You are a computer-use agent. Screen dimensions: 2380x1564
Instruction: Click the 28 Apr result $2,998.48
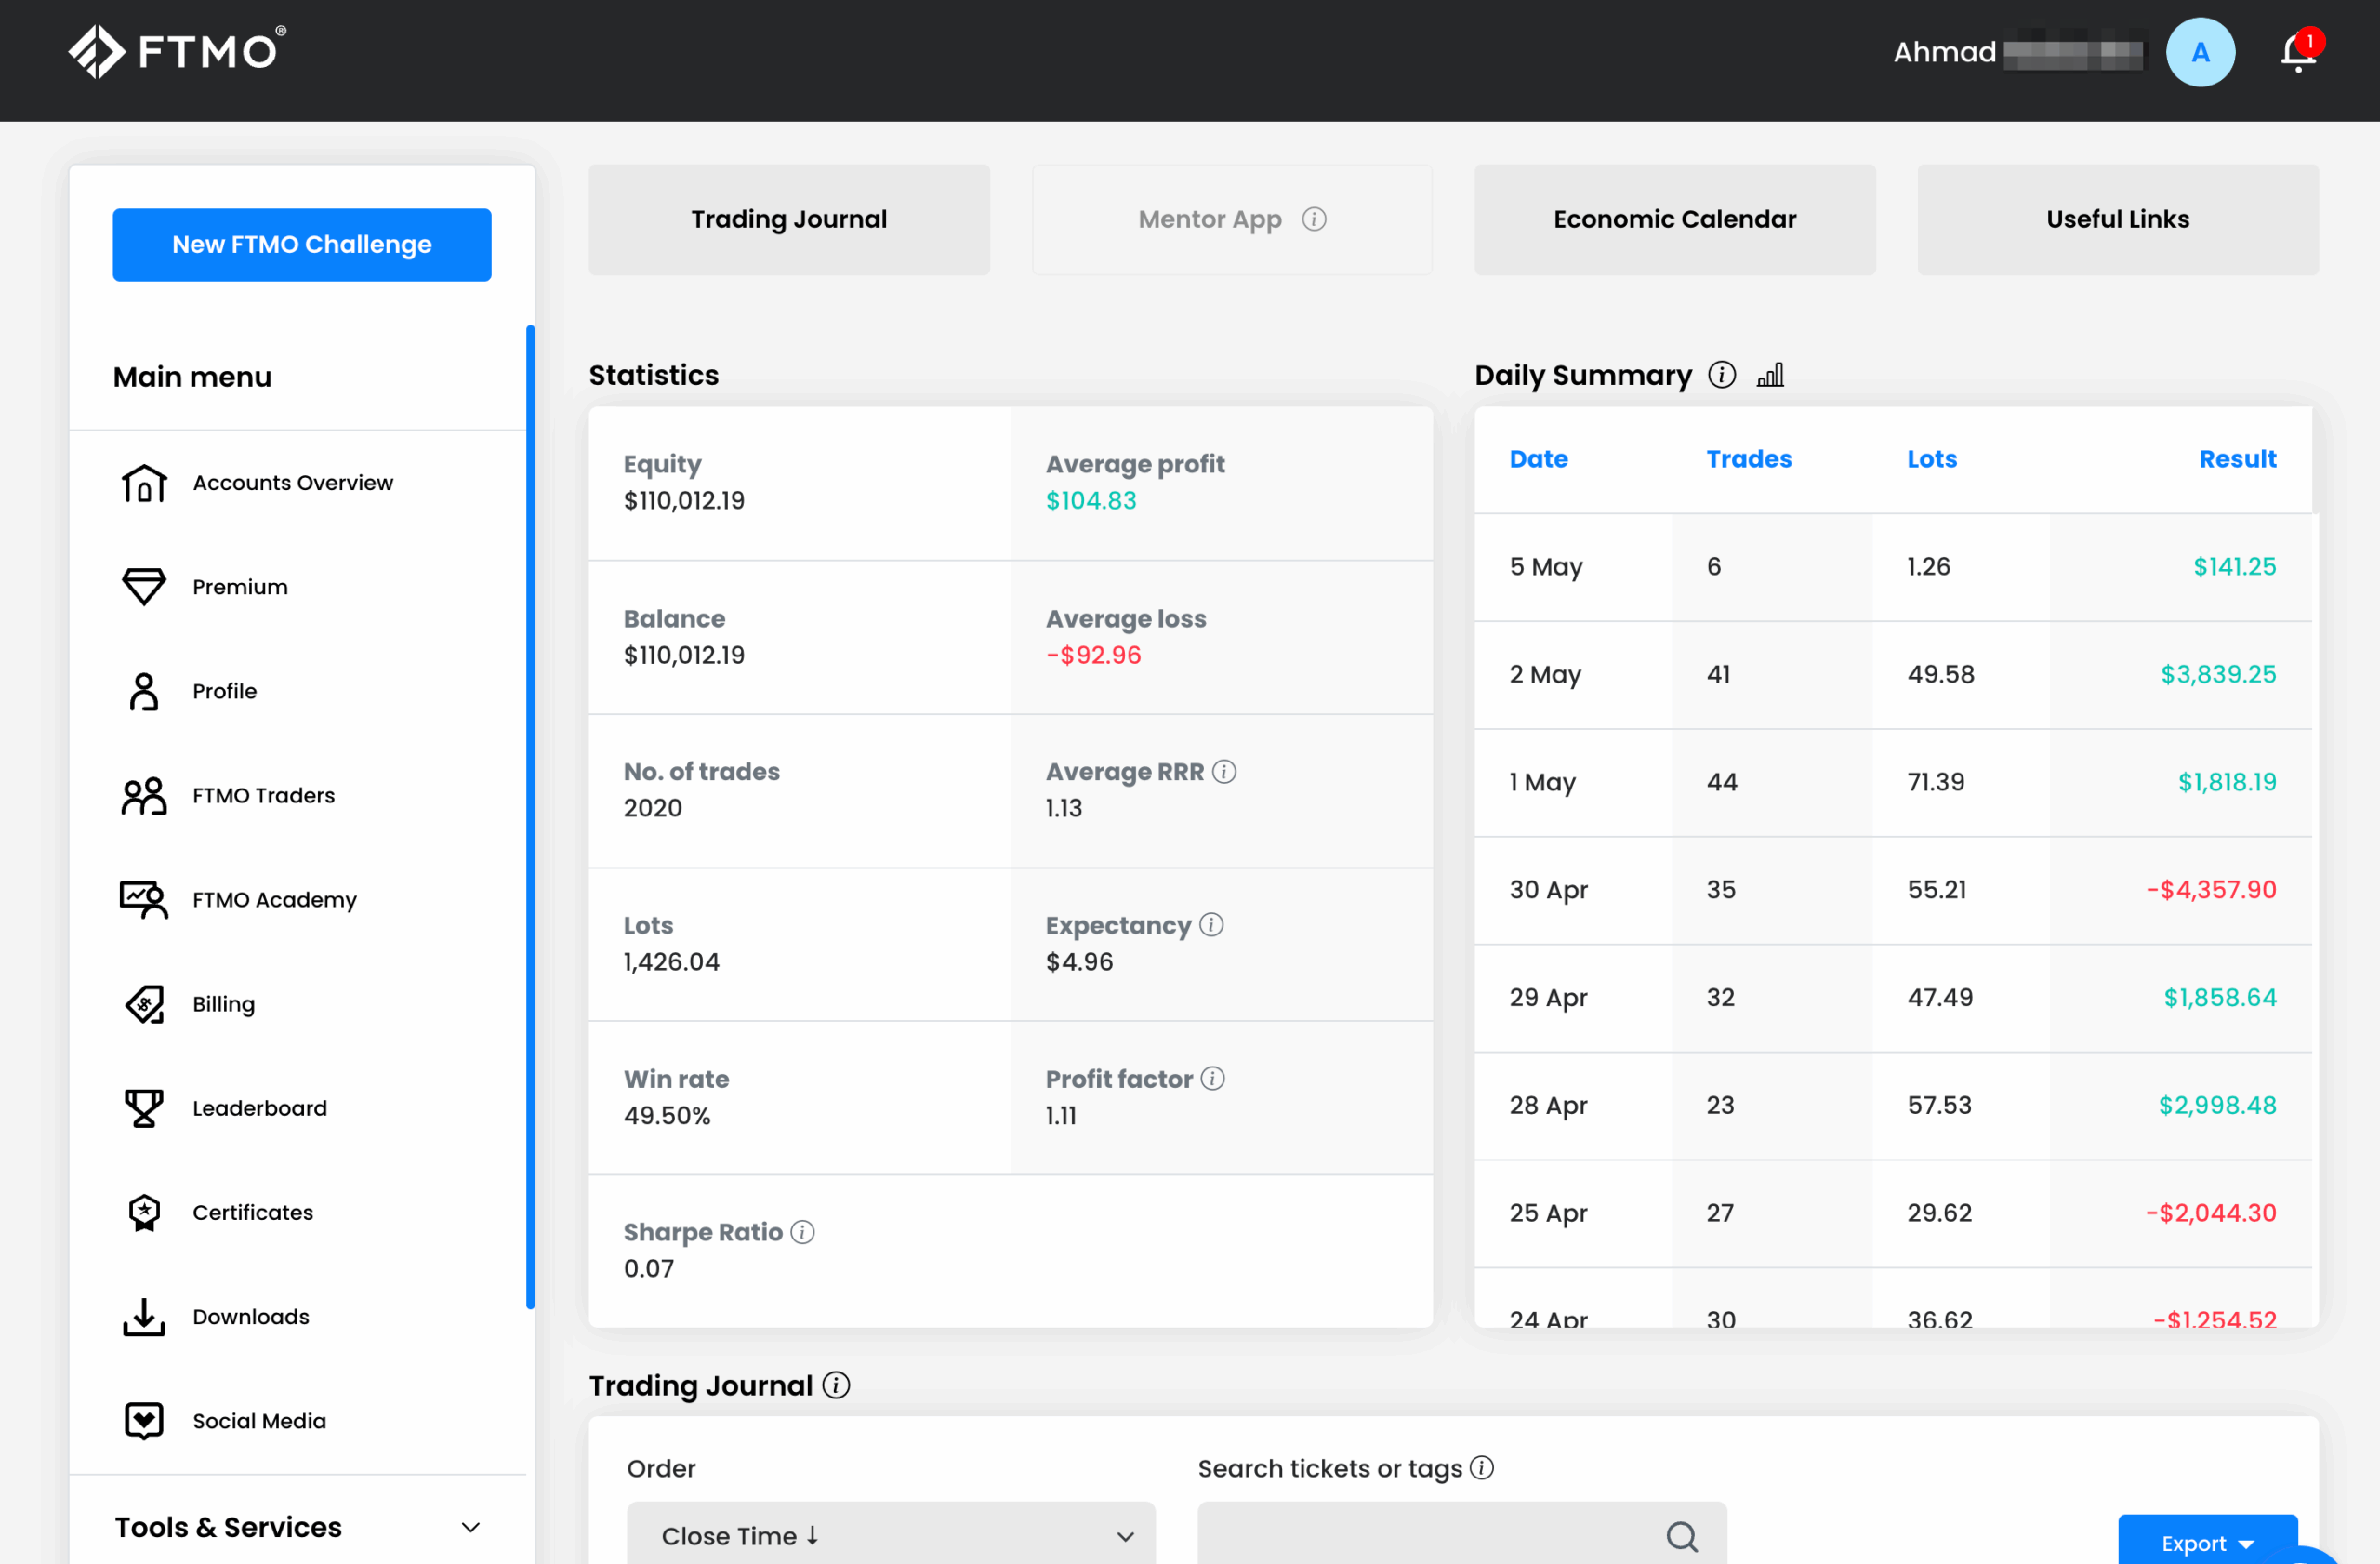2217,1105
